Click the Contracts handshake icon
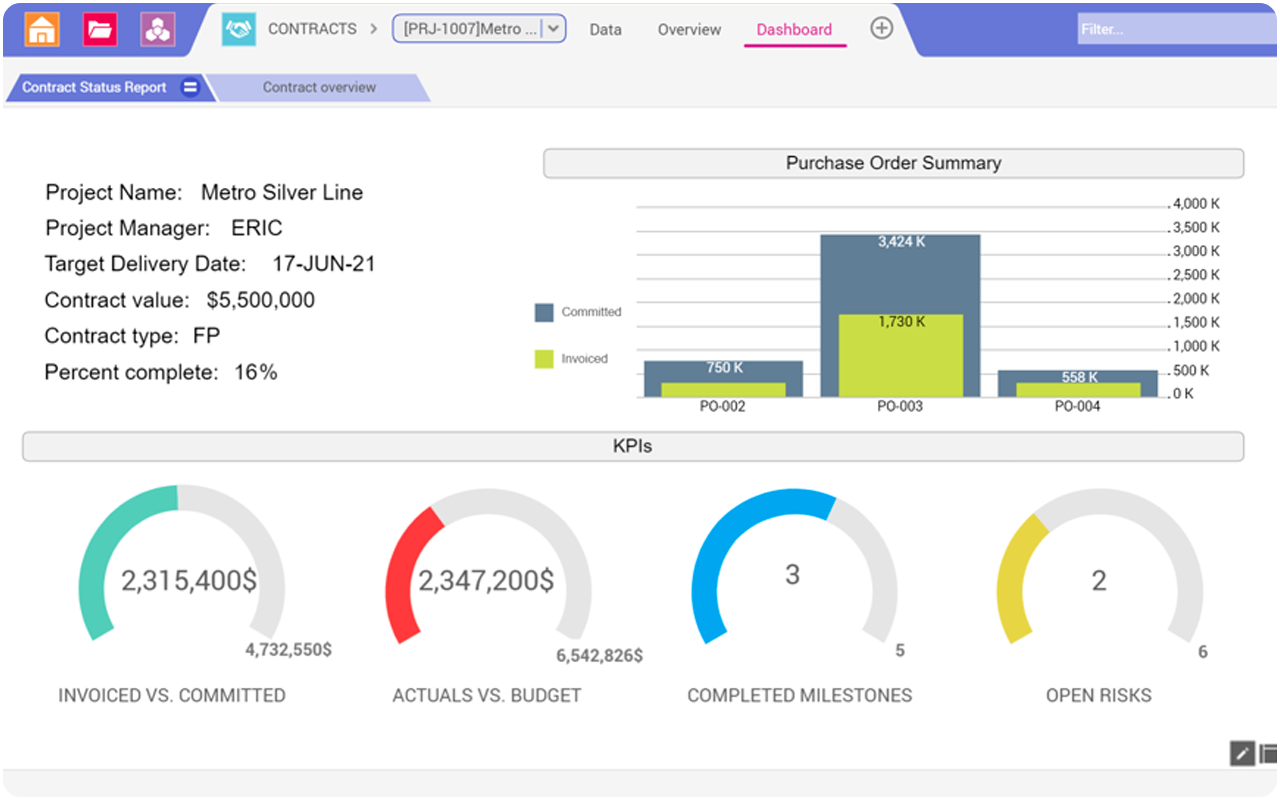This screenshot has height=800, width=1280. click(239, 29)
